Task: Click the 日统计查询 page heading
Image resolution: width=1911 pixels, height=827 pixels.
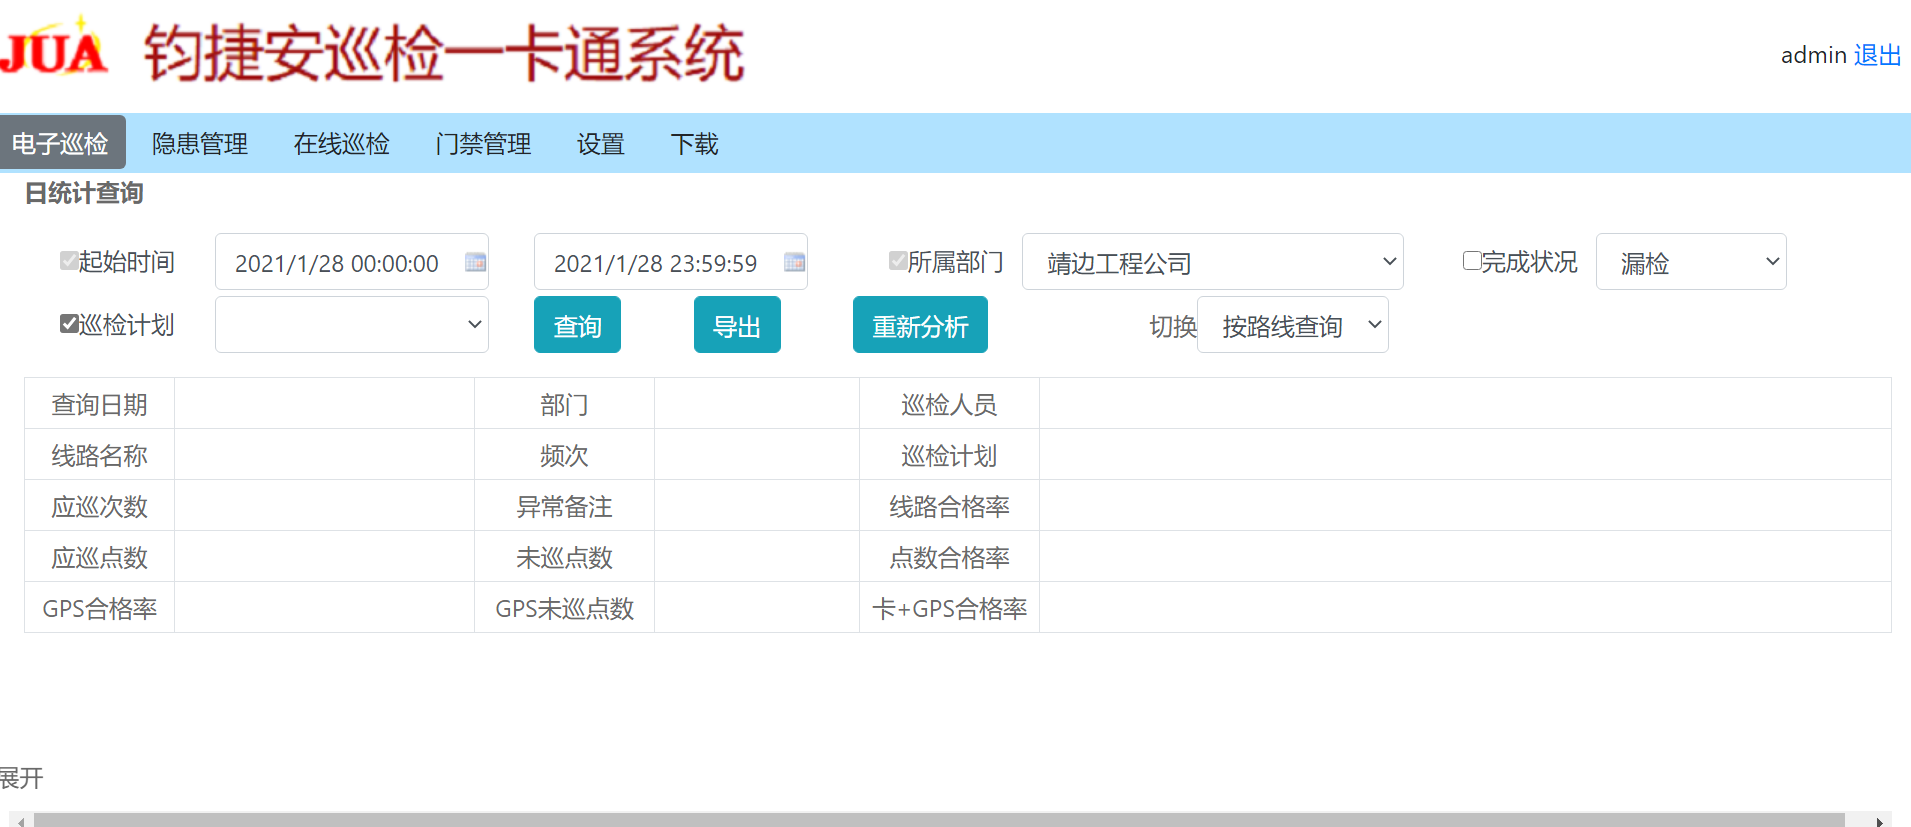Action: coord(84,193)
